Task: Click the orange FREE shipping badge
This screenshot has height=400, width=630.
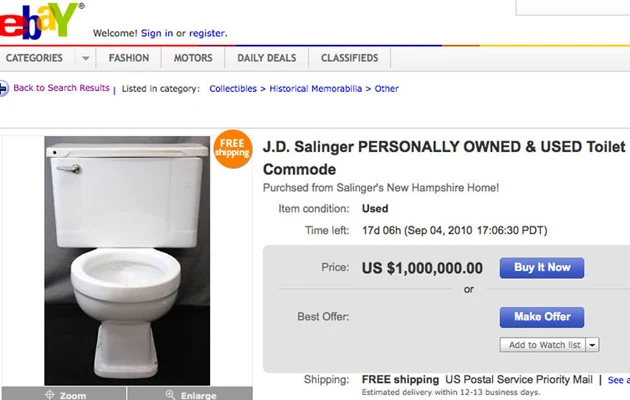Action: (x=233, y=148)
